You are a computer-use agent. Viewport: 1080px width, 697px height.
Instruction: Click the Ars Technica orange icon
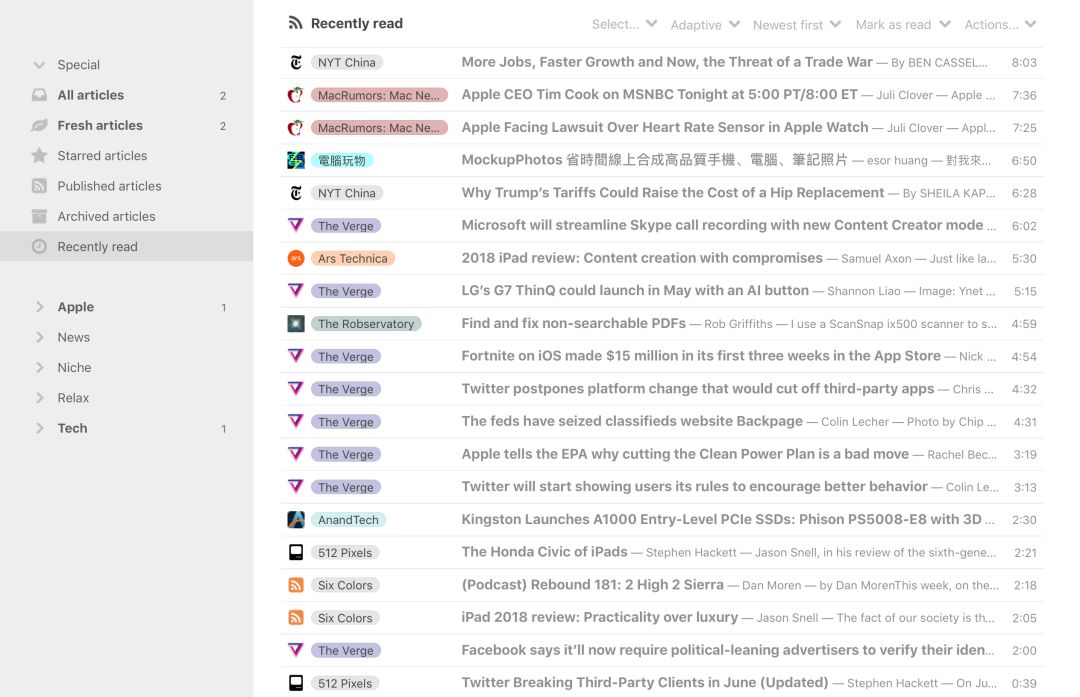(296, 258)
